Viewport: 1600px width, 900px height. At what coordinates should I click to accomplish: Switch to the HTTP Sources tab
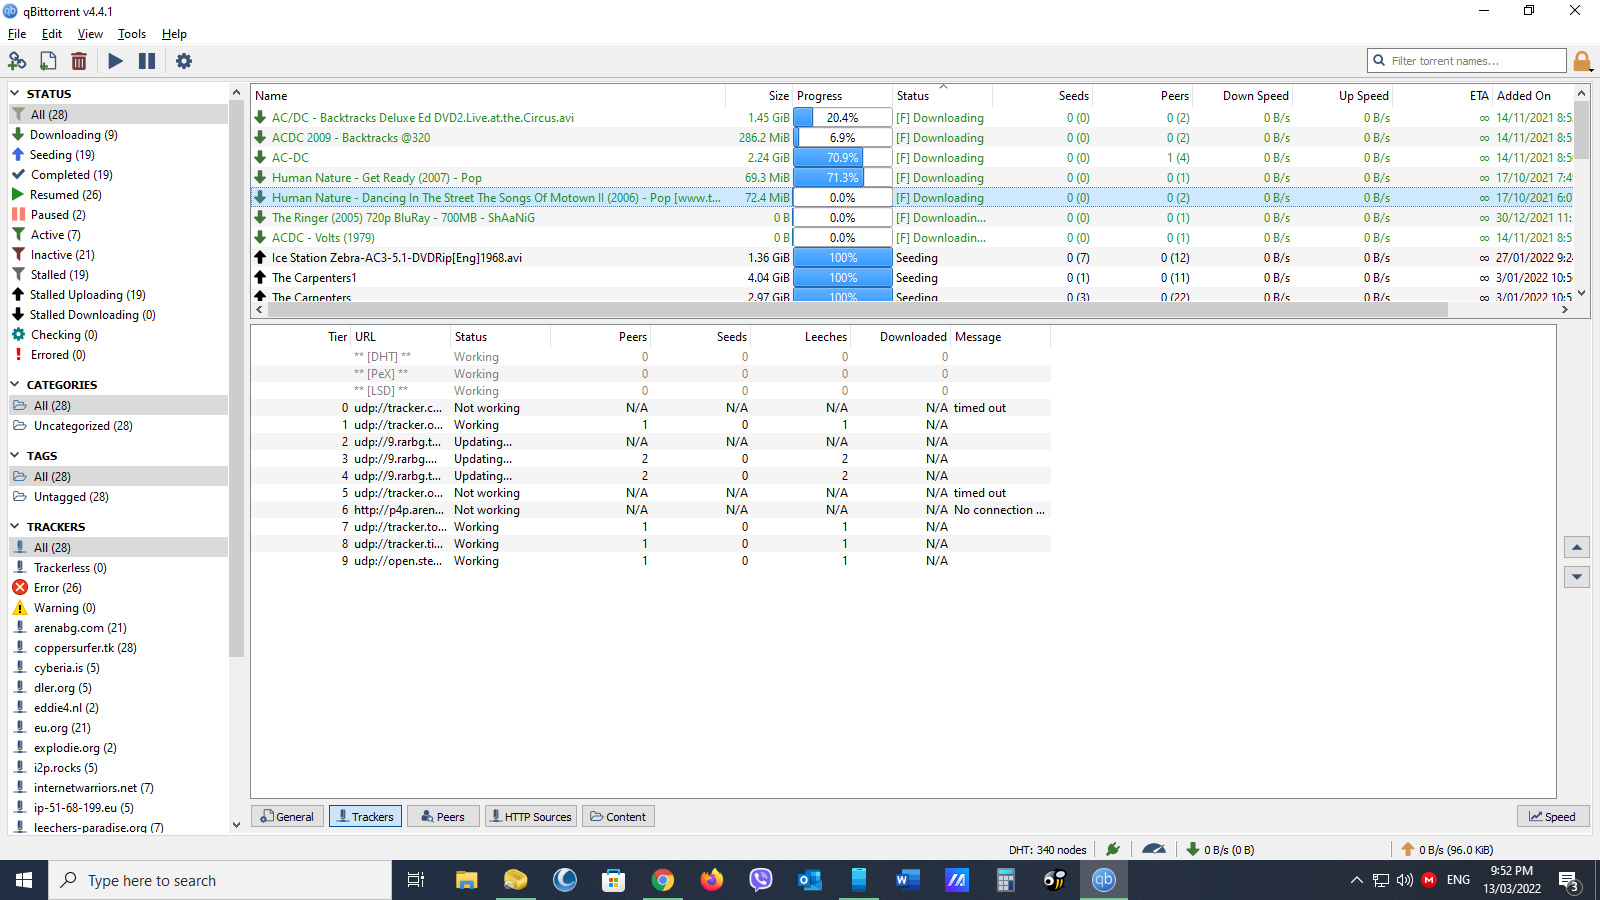click(x=531, y=817)
